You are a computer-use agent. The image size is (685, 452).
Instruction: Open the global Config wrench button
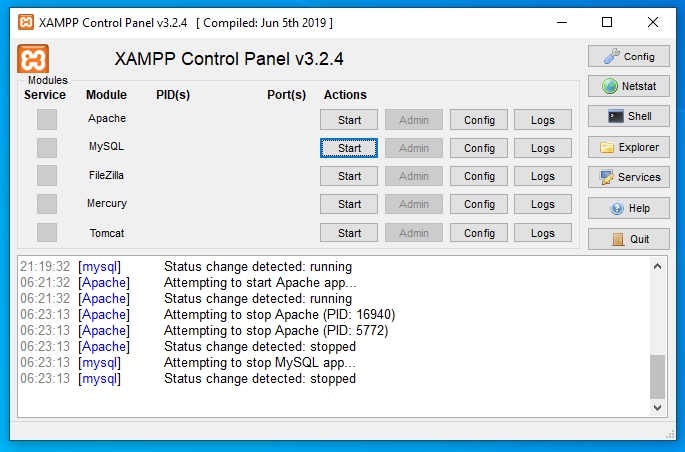coord(628,56)
